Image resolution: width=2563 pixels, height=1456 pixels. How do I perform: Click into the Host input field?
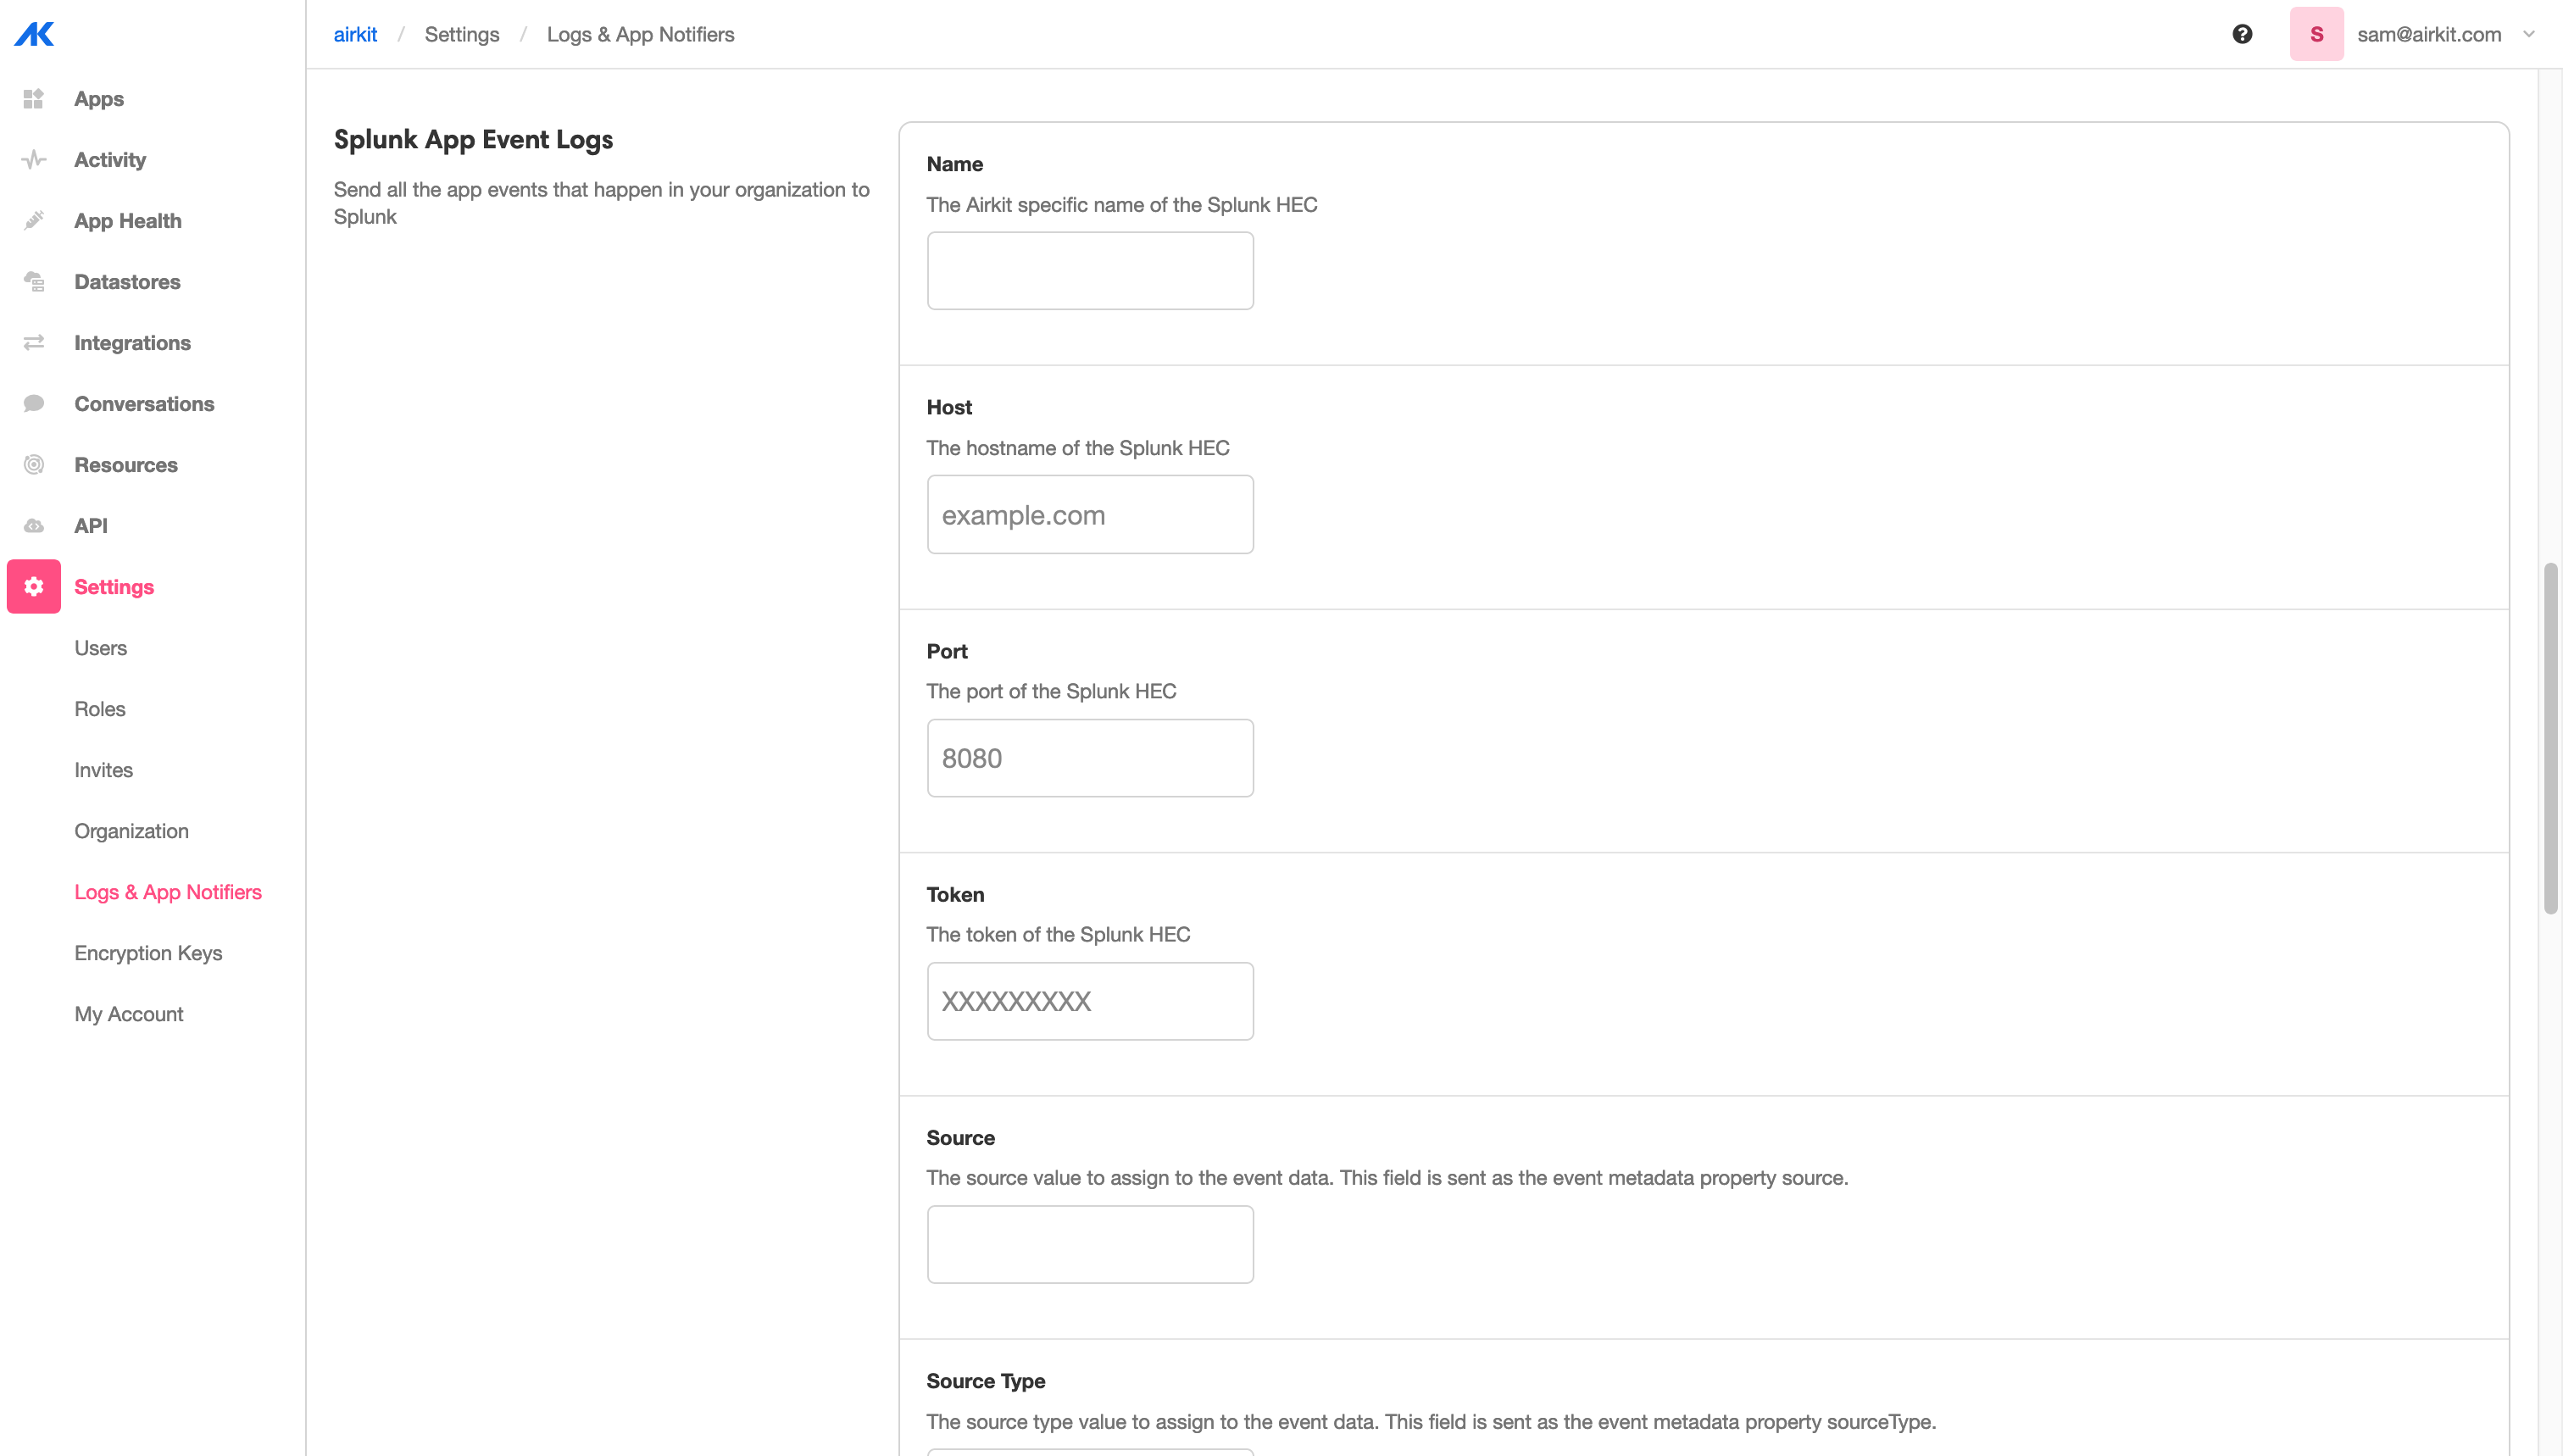[x=1089, y=514]
